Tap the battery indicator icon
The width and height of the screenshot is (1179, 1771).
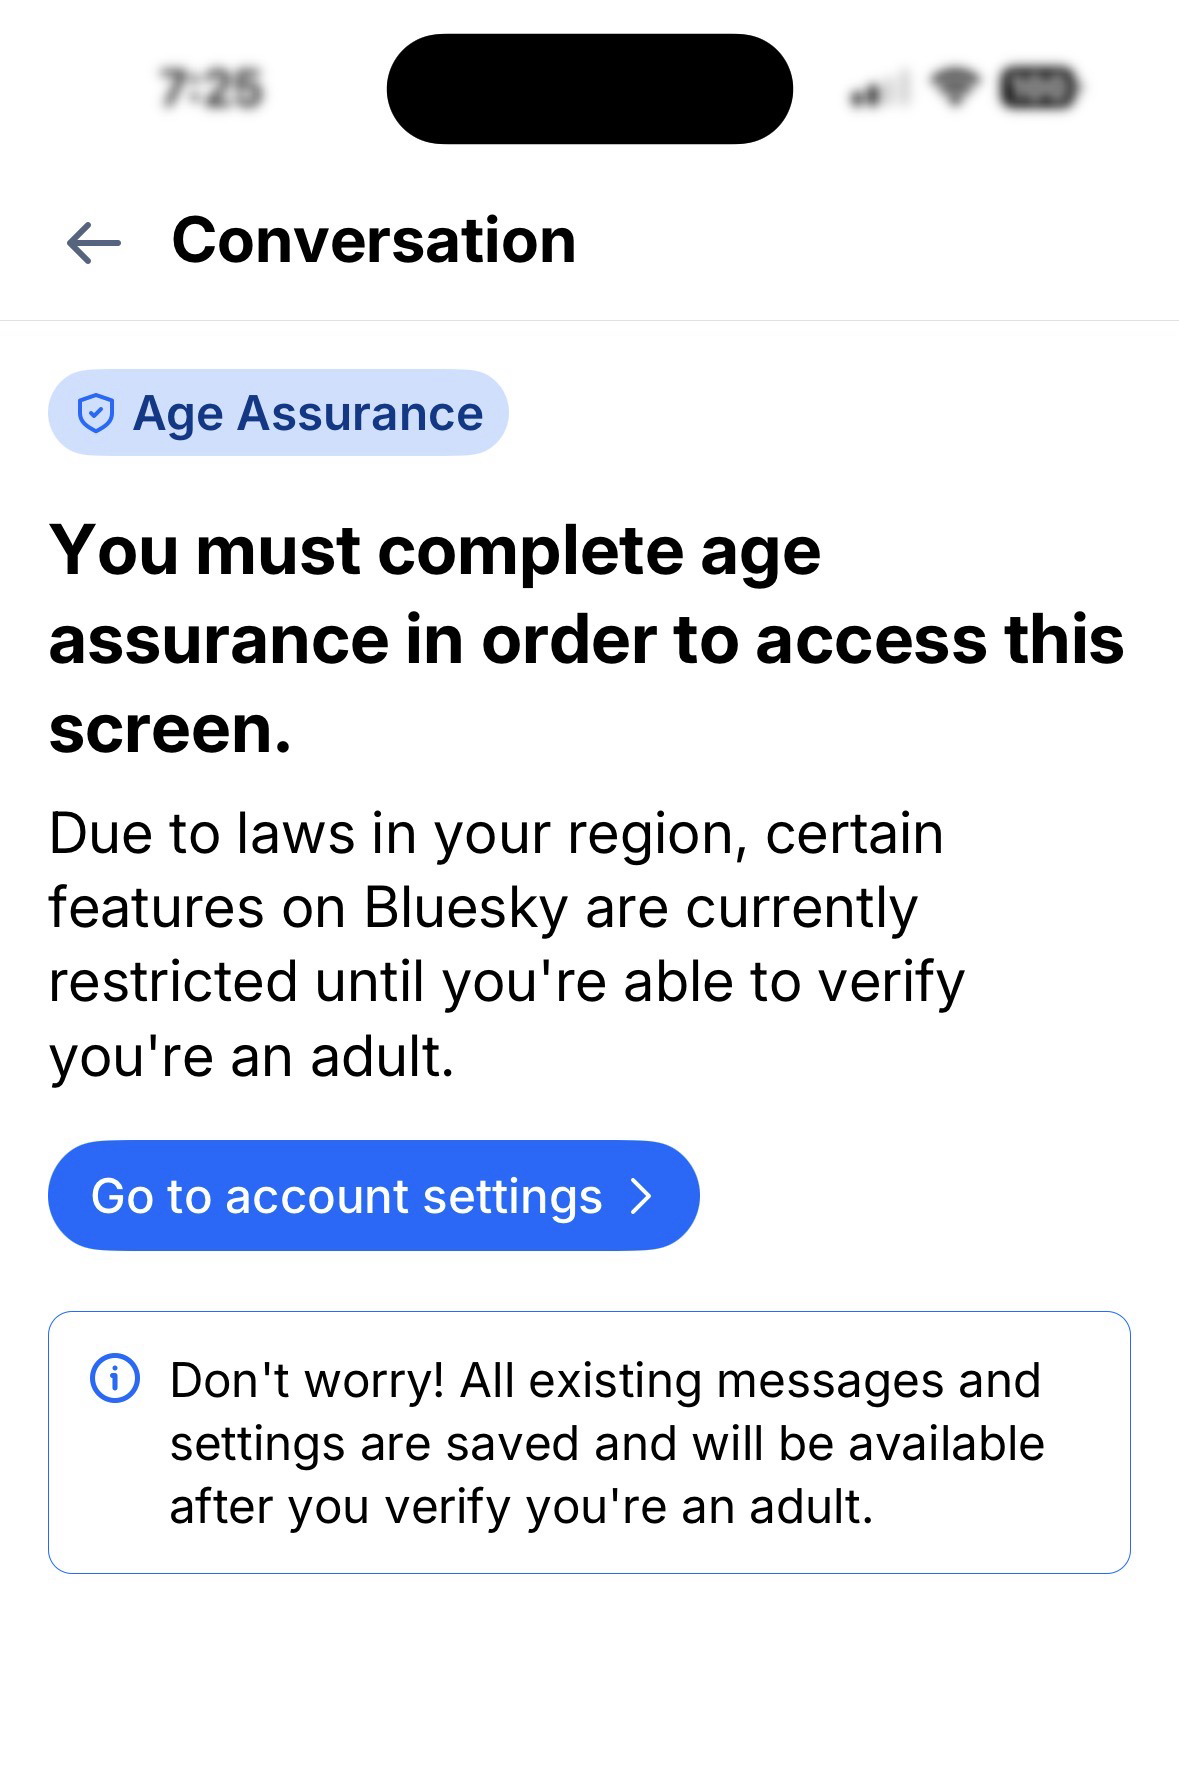click(1039, 87)
